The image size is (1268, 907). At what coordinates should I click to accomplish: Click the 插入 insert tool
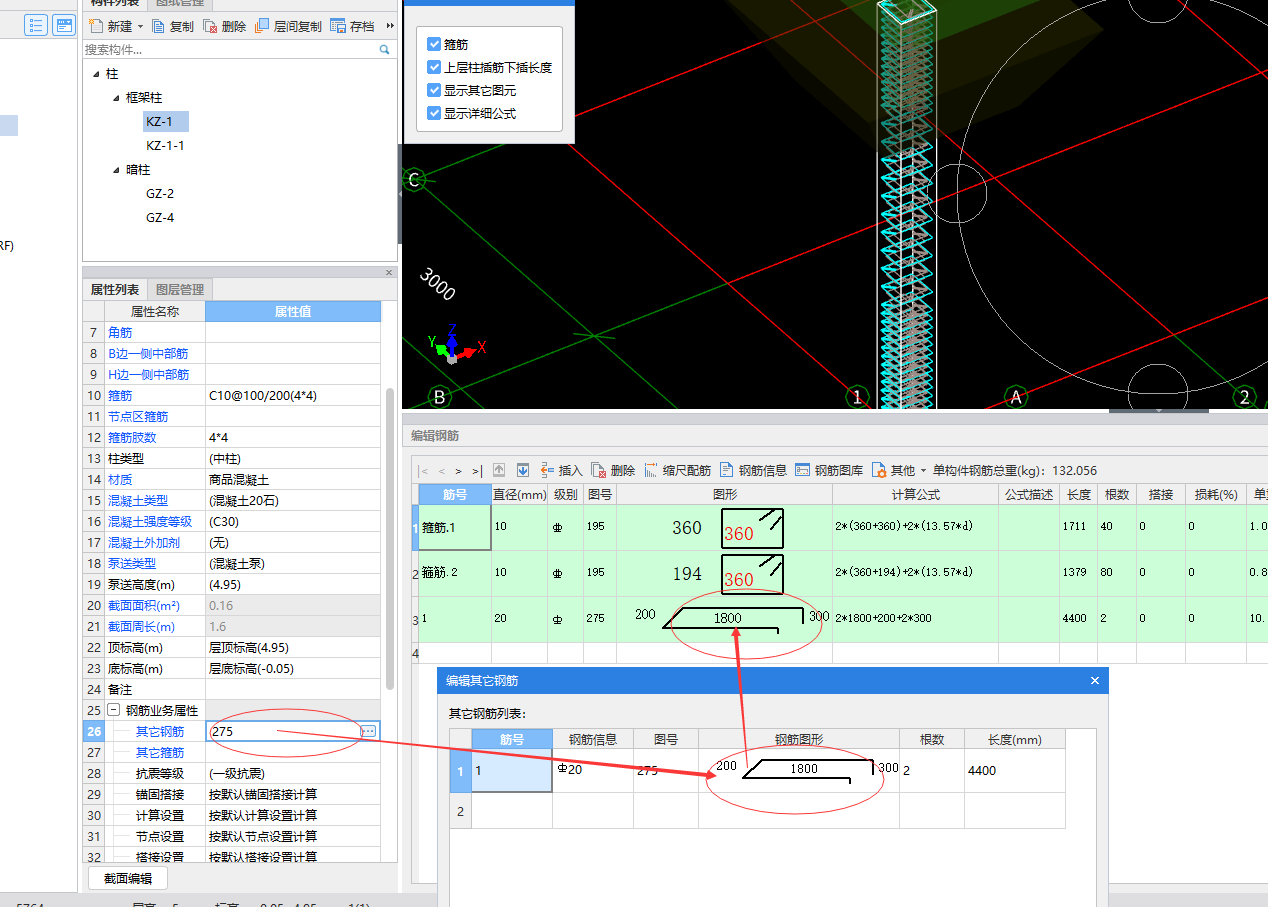[561, 470]
